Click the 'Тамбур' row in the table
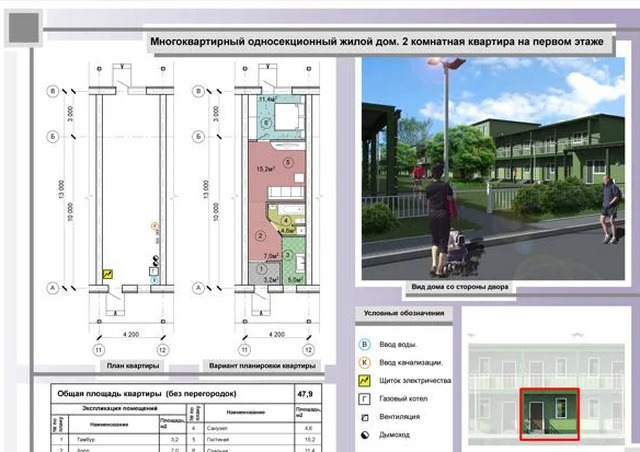This screenshot has height=452, width=640. 118,440
